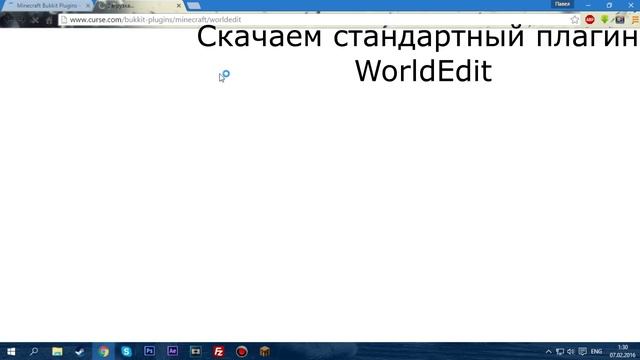The image size is (640, 360).
Task: Open network status in the tray
Action: pyautogui.click(x=560, y=351)
